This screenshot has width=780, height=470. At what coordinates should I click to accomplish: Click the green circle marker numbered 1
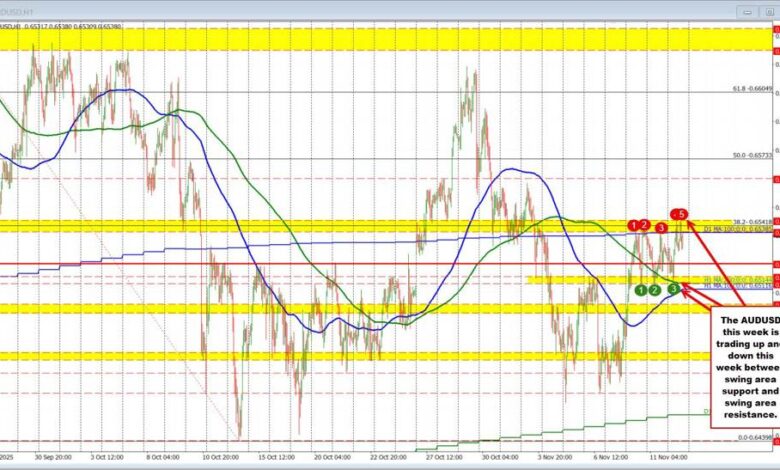pyautogui.click(x=640, y=290)
